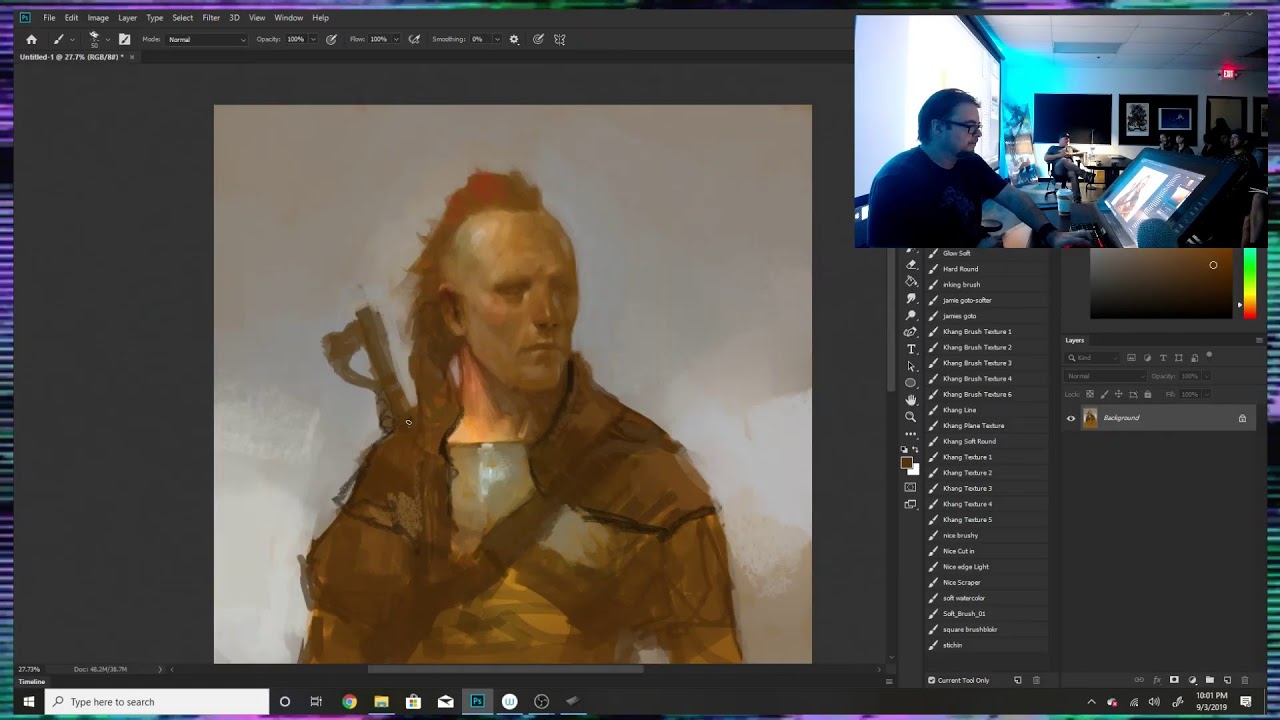Select the Pen tool
The image size is (1280, 720).
tap(911, 332)
